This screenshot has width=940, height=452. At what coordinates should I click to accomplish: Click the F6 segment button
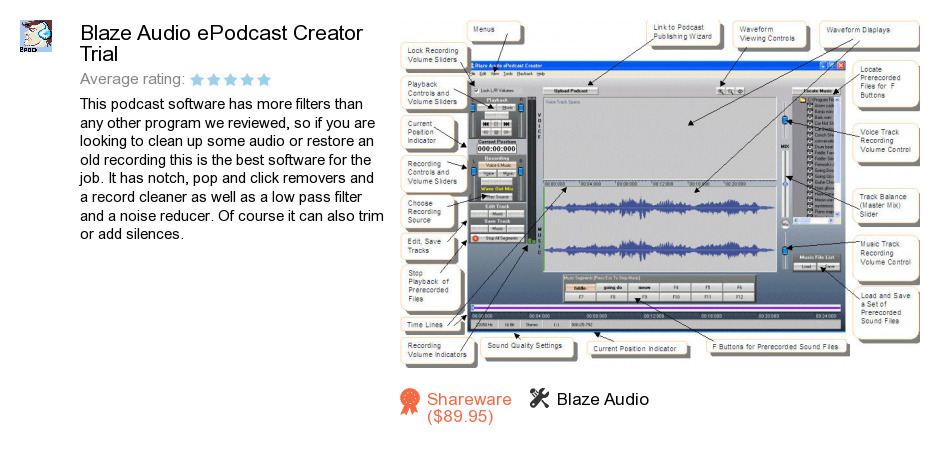click(x=739, y=288)
